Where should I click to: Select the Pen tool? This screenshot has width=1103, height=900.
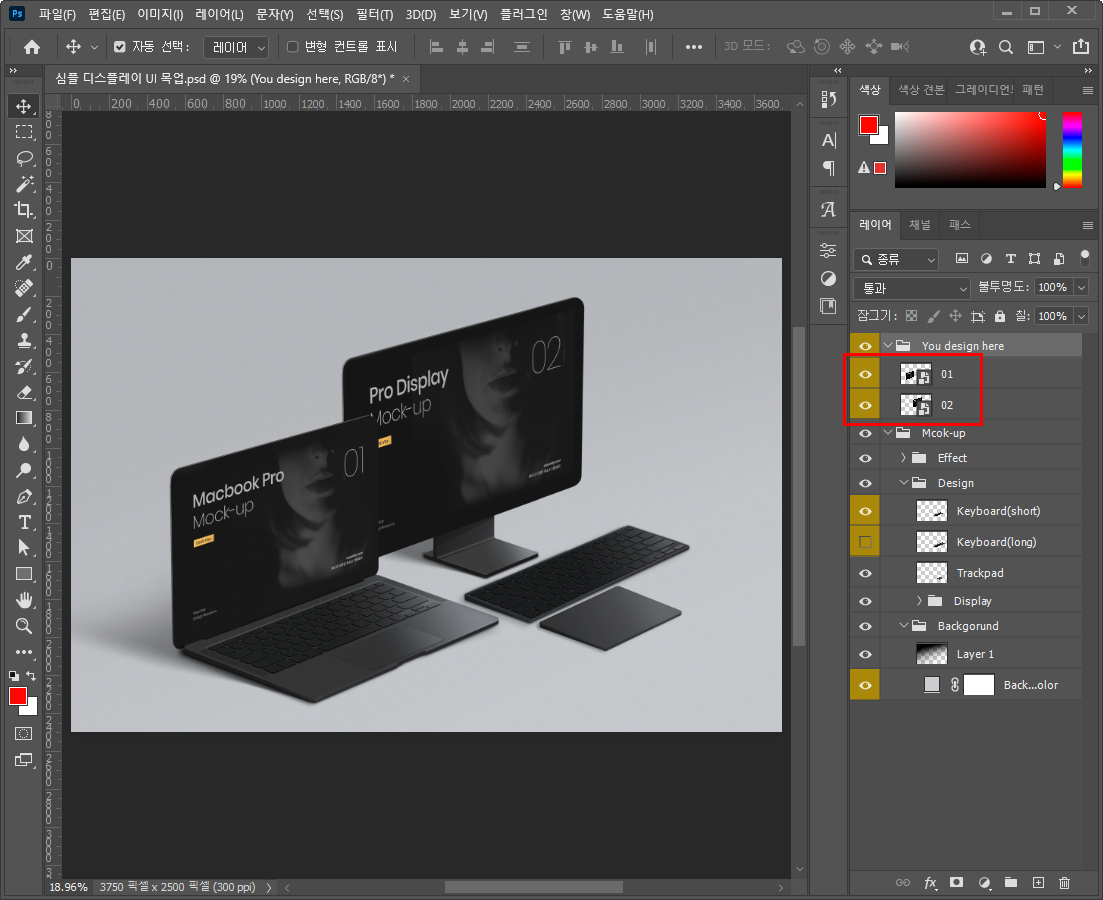pyautogui.click(x=24, y=497)
